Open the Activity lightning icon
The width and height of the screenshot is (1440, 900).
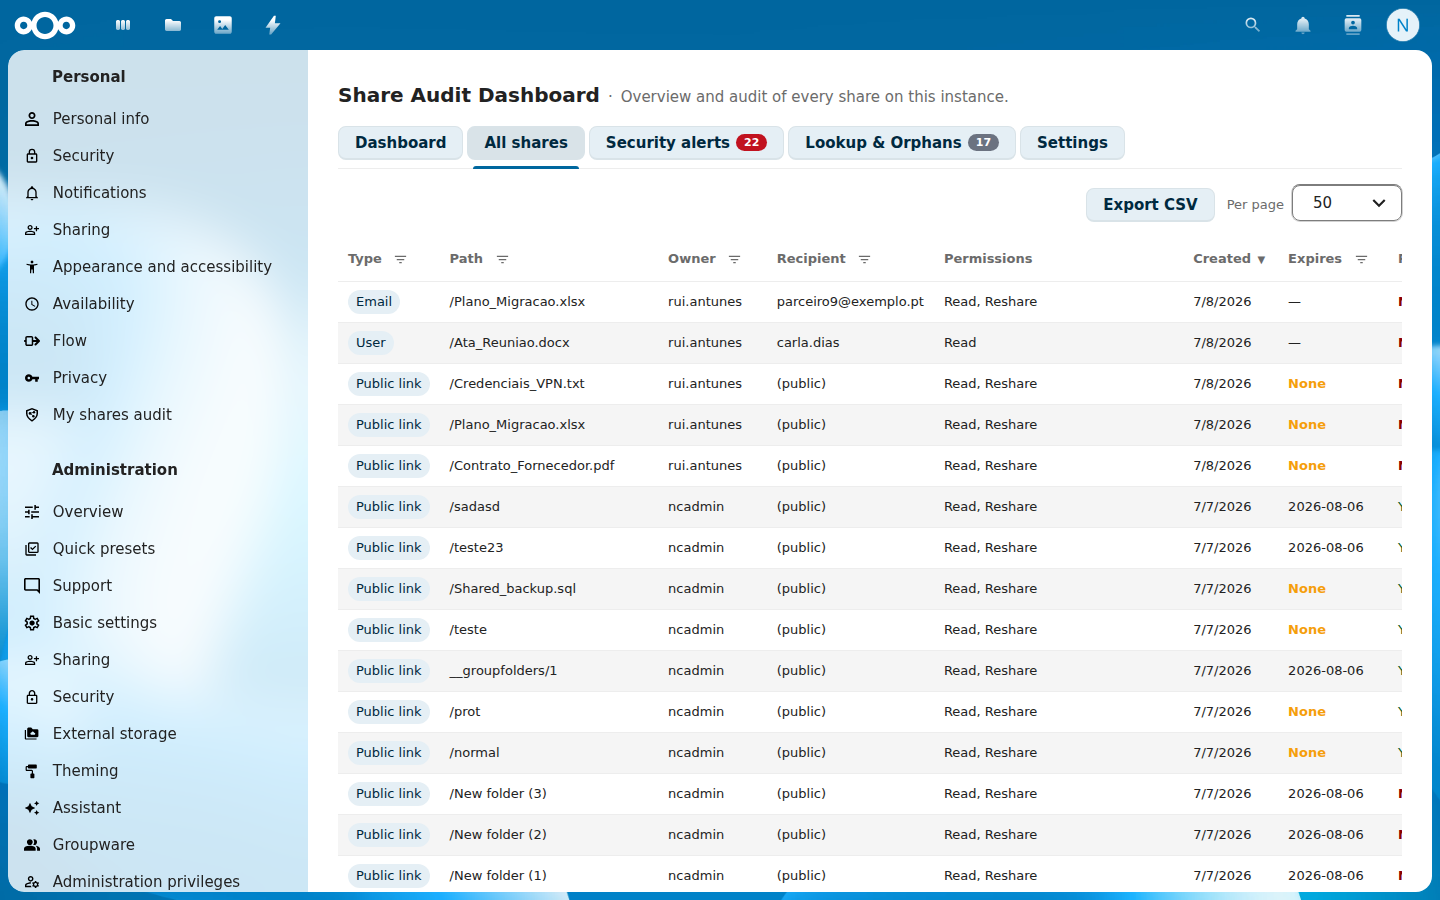pyautogui.click(x=273, y=25)
